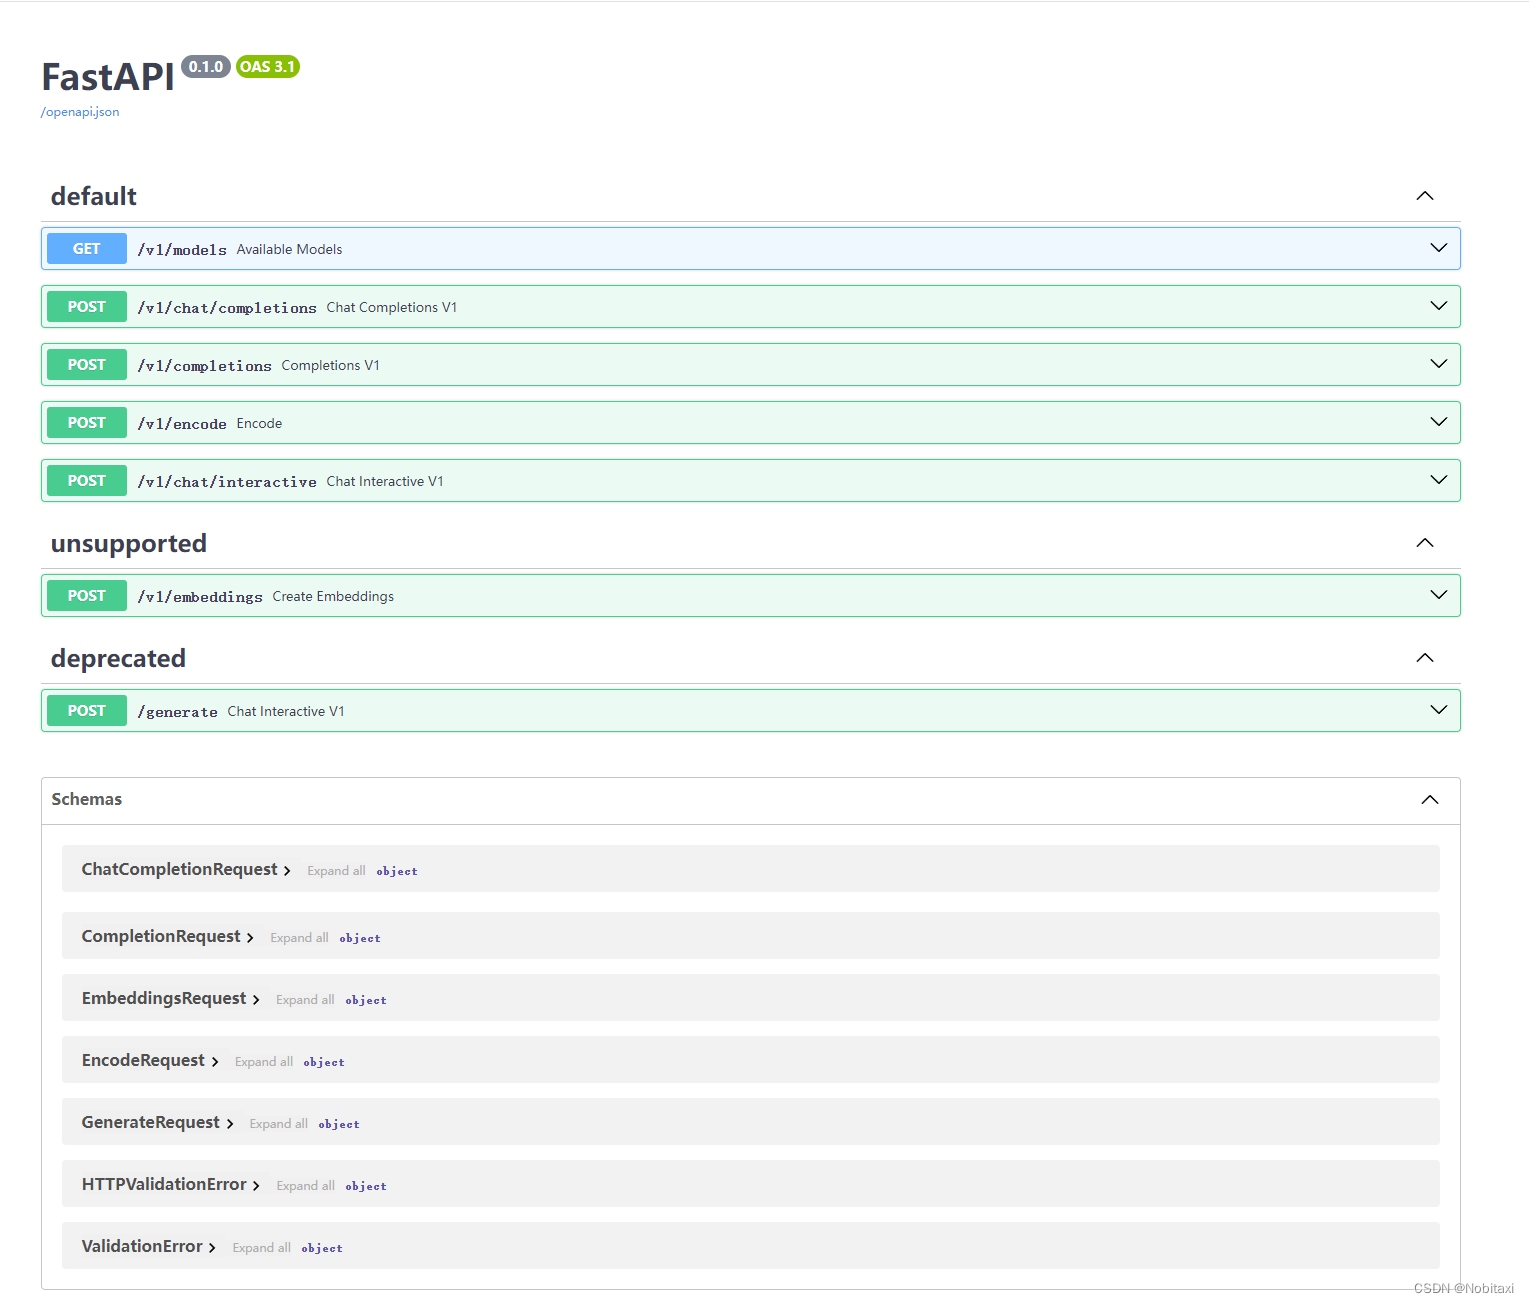The width and height of the screenshot is (1529, 1303).
Task: Click the Available Models summary text
Action: (289, 250)
